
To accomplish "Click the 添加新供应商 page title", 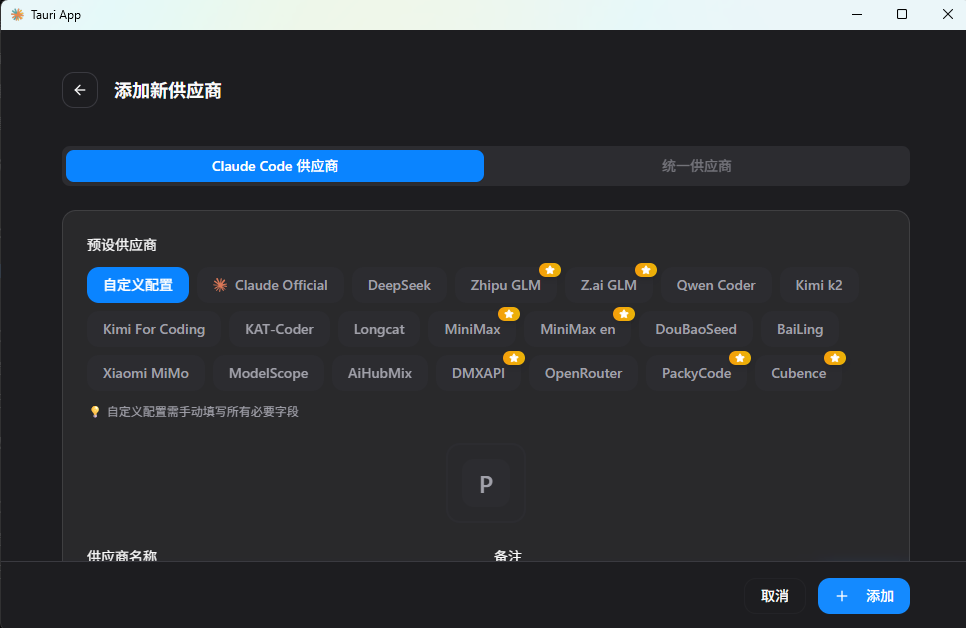I will (x=168, y=91).
